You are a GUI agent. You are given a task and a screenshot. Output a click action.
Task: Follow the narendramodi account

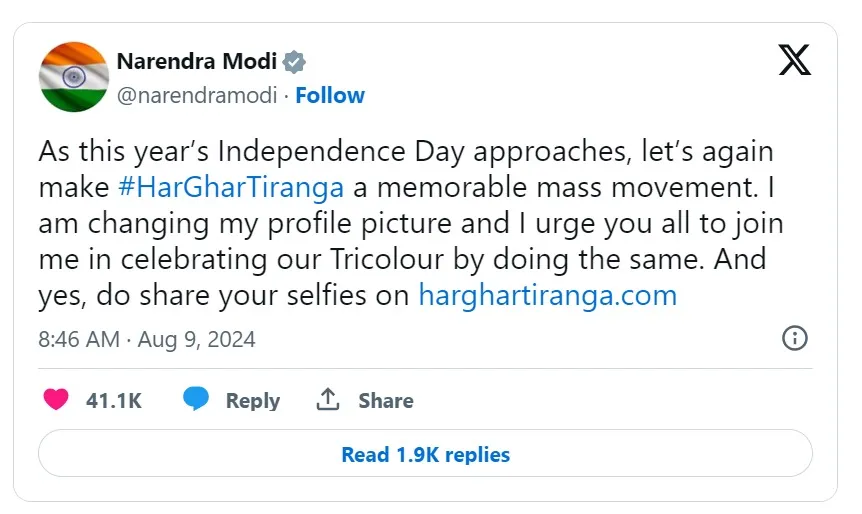coord(330,96)
